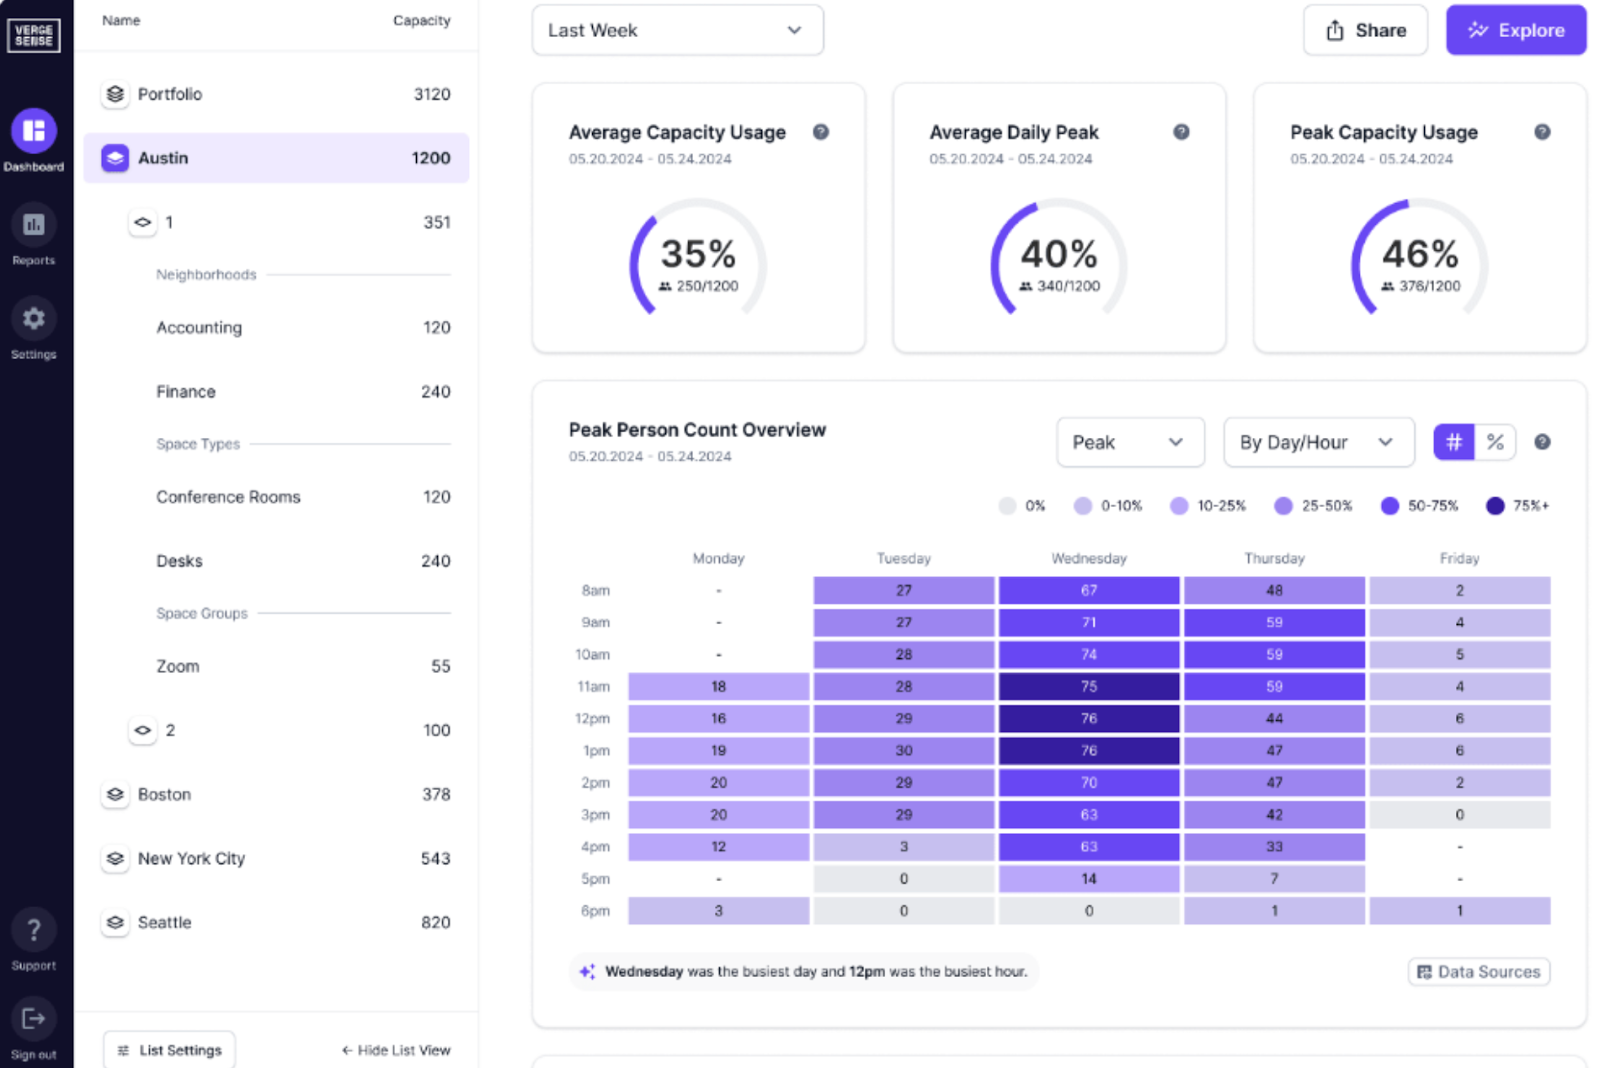Open the By Day/Hour grouping dropdown
1600x1068 pixels.
(x=1318, y=441)
